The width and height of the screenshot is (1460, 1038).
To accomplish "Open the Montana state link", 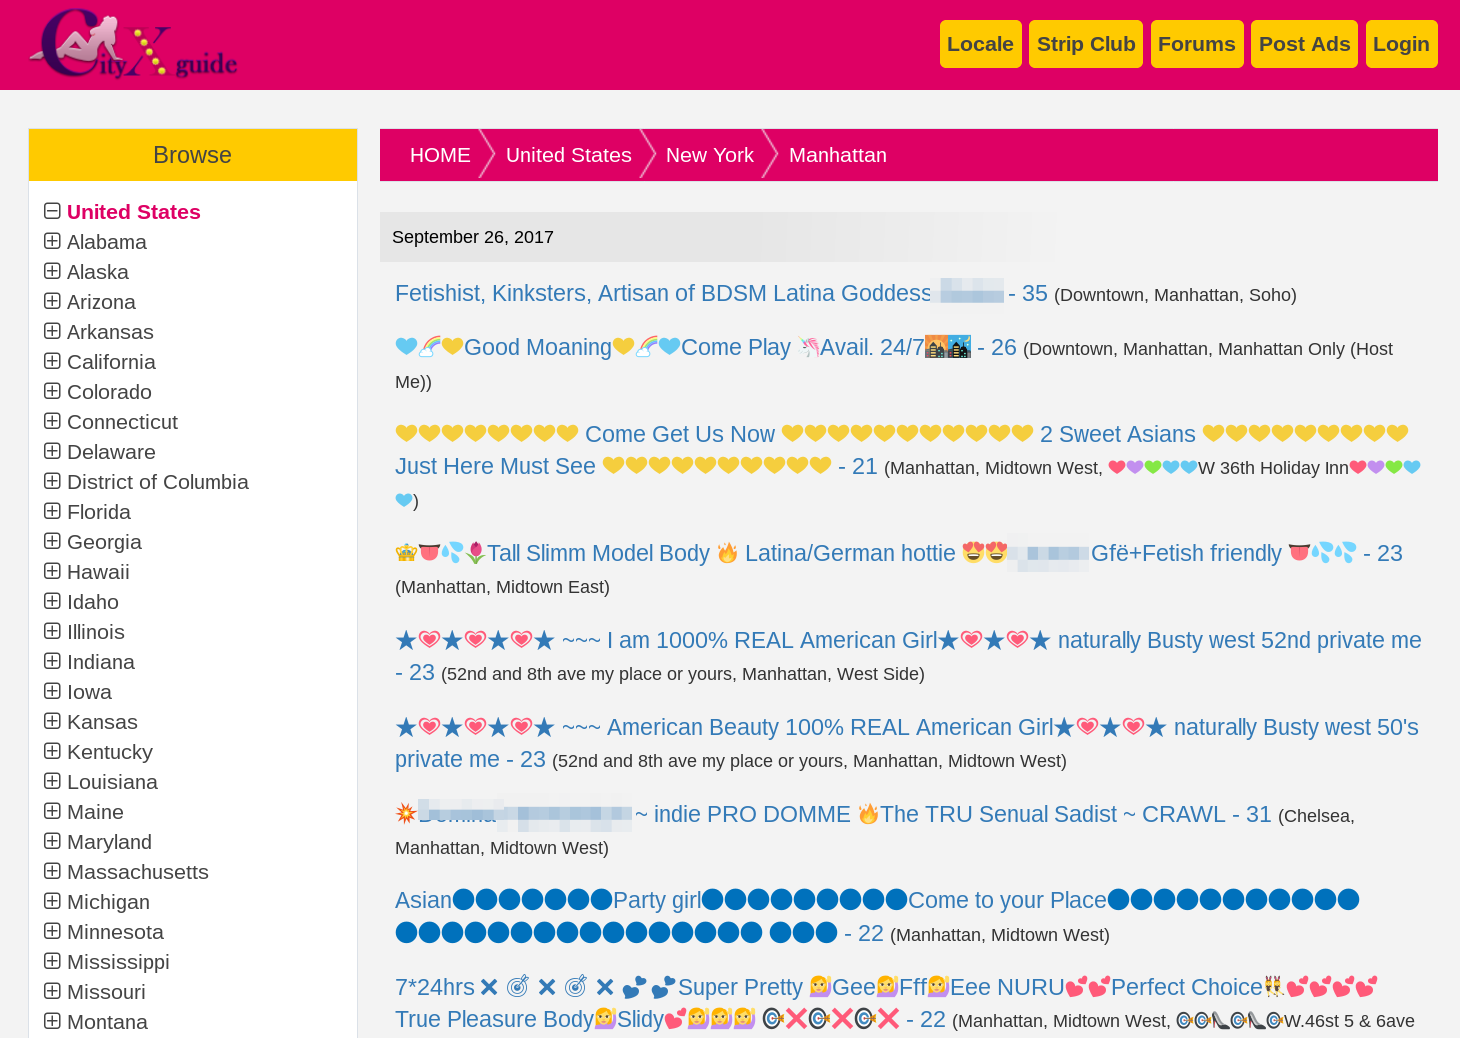I will click(x=107, y=1022).
